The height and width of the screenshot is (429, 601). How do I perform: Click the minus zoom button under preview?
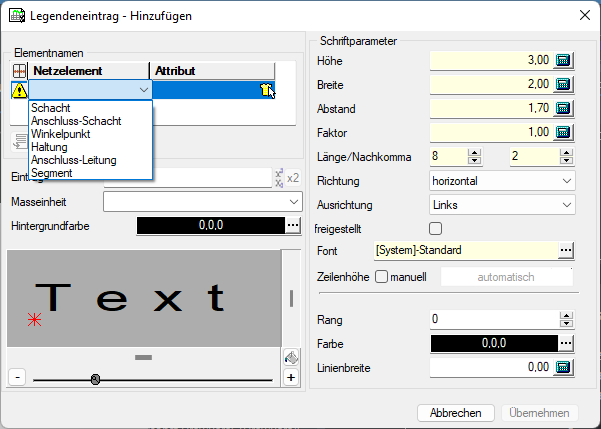[x=17, y=378]
